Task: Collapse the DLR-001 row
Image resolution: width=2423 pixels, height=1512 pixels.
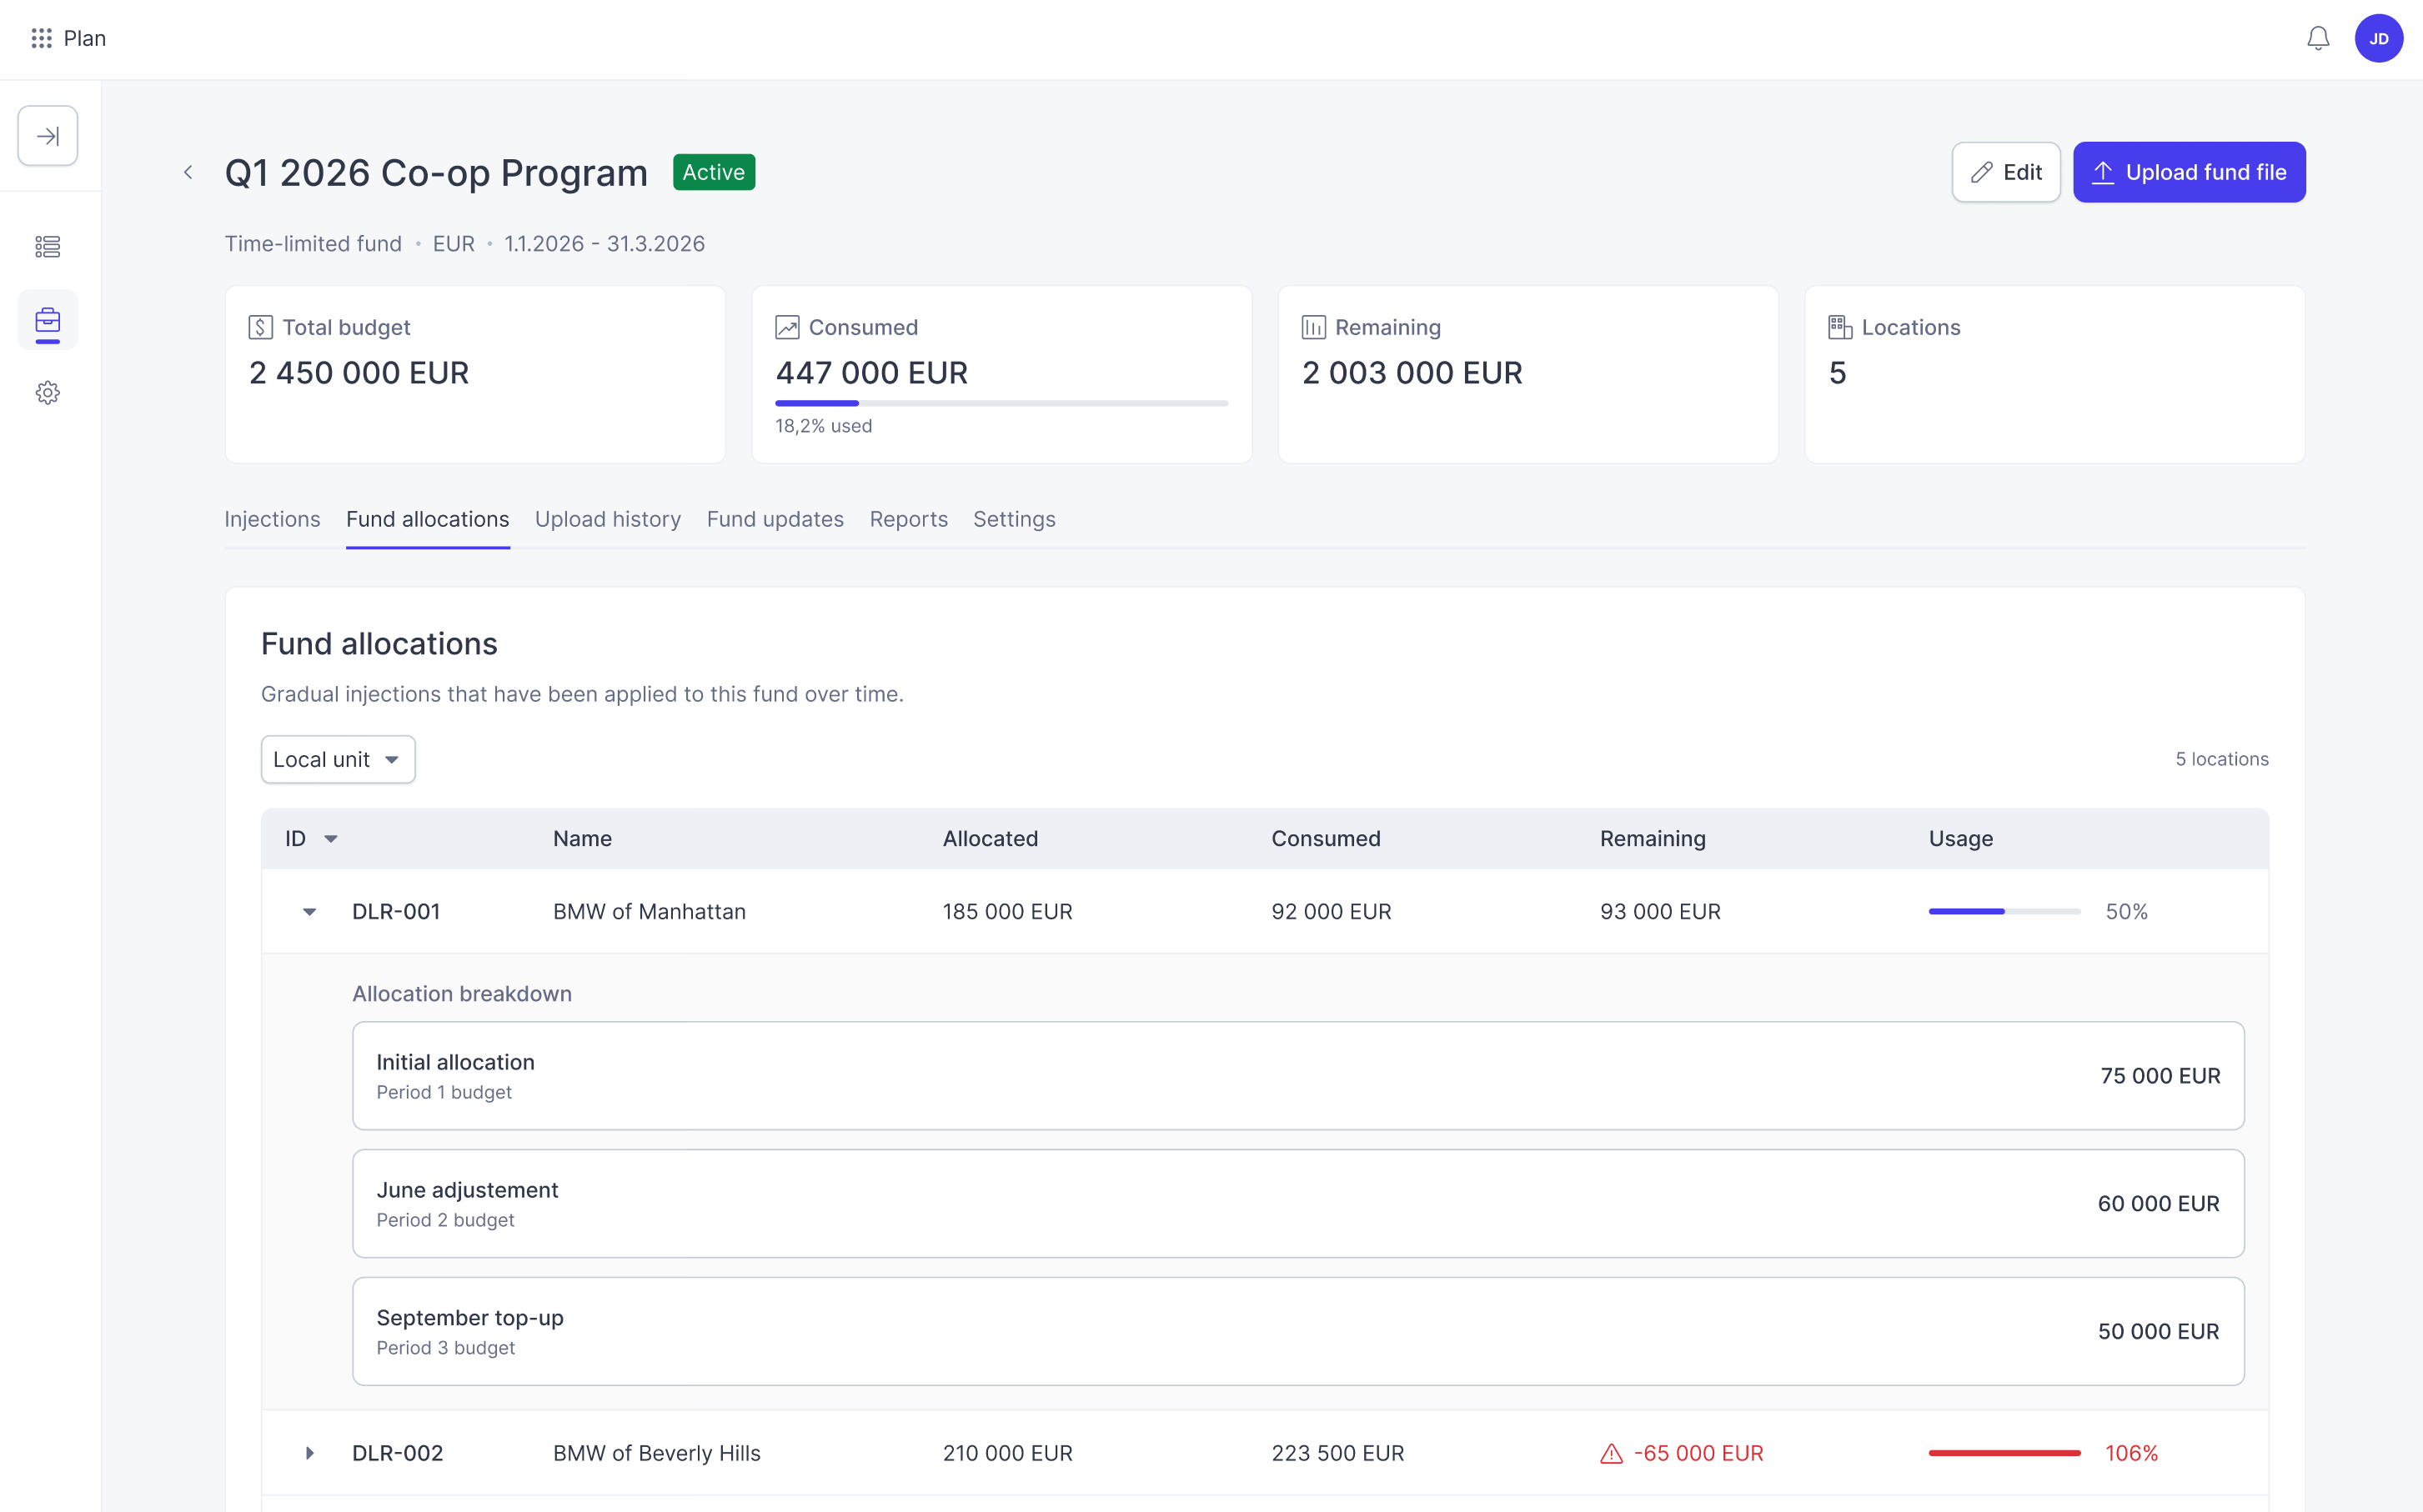Action: (x=309, y=911)
